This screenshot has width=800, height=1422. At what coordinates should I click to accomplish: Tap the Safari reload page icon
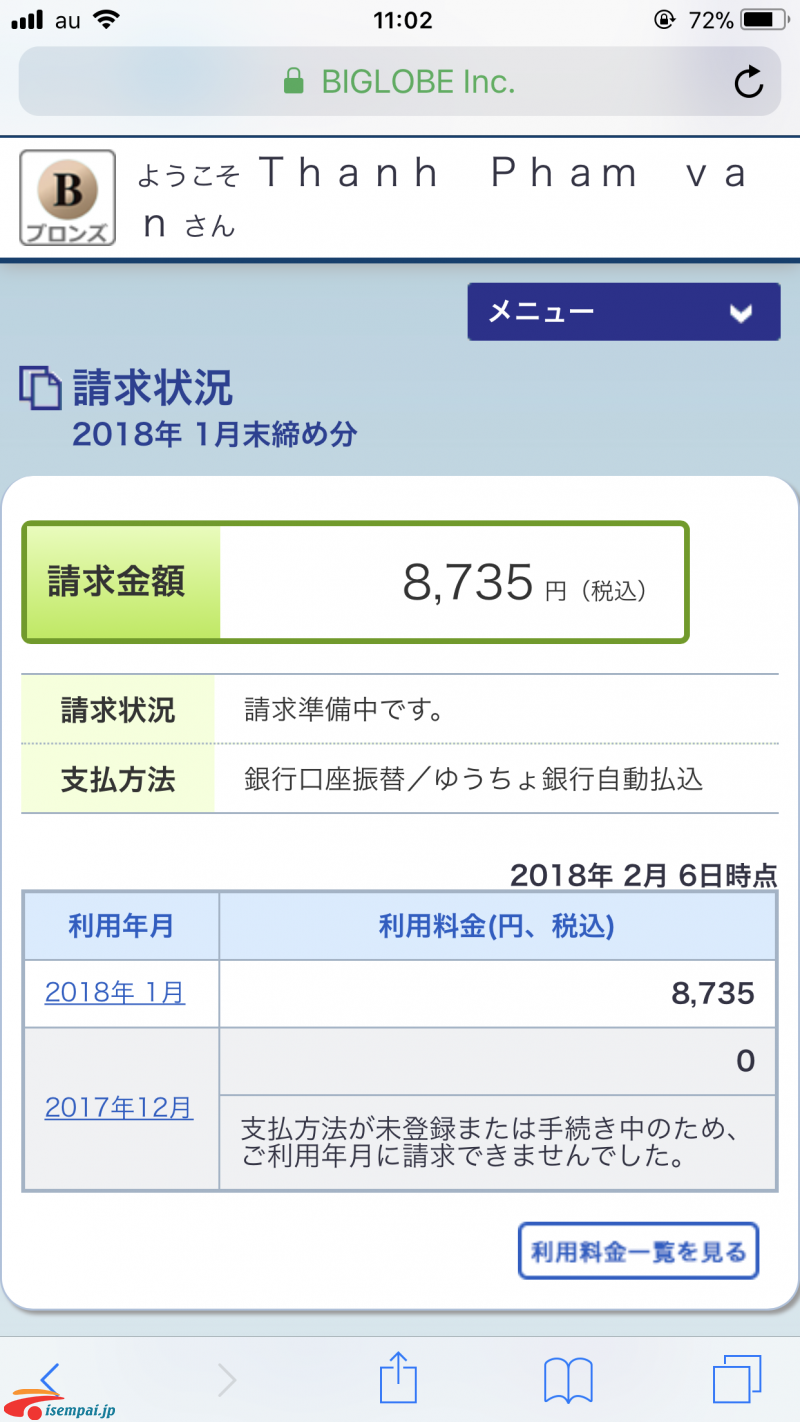pyautogui.click(x=748, y=83)
